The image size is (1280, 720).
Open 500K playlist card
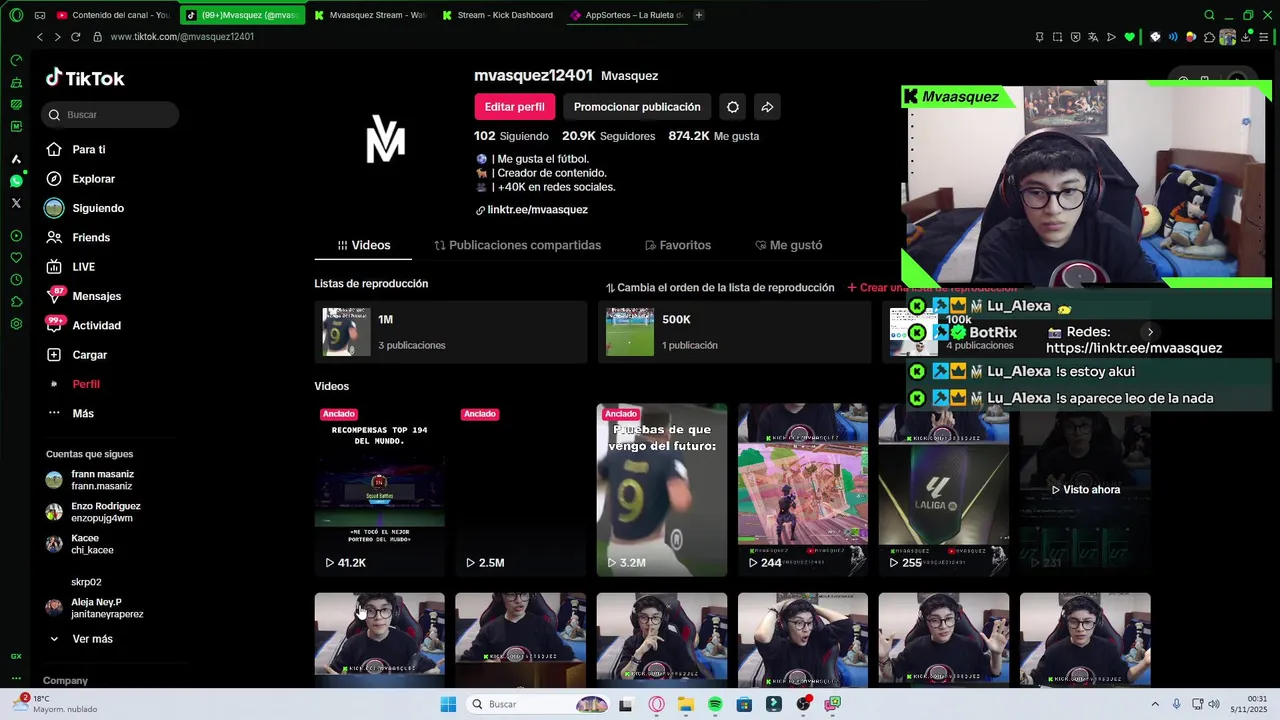(x=734, y=332)
